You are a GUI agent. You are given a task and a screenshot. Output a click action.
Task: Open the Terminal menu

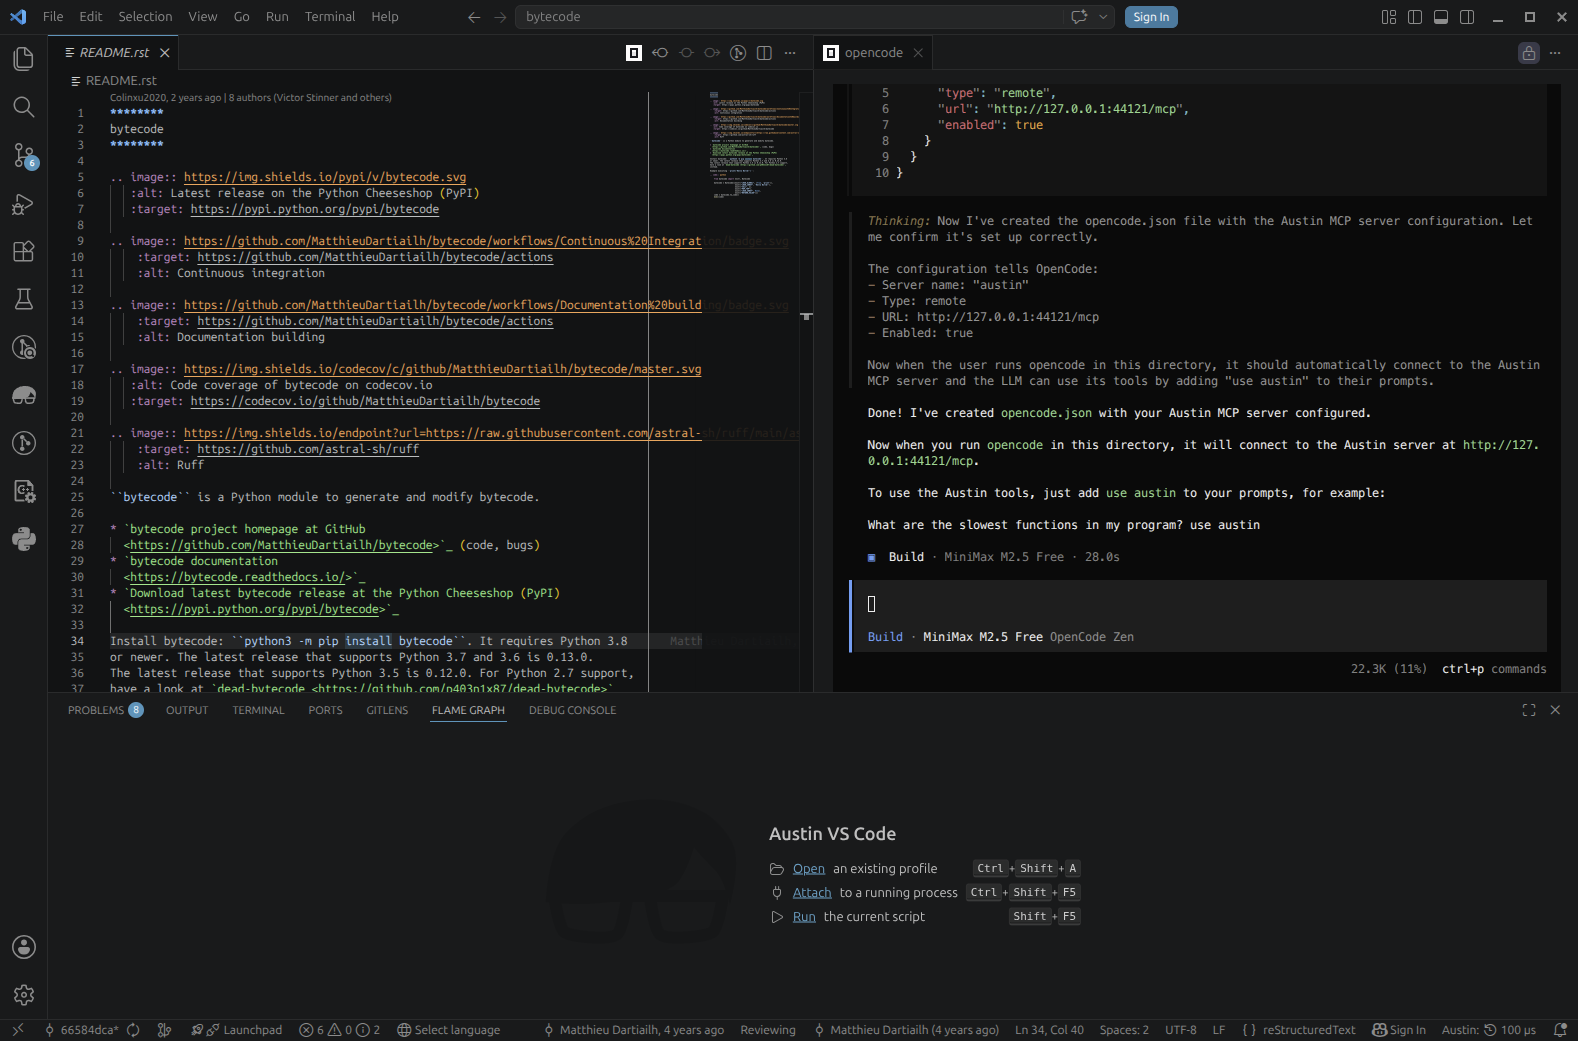tap(330, 17)
